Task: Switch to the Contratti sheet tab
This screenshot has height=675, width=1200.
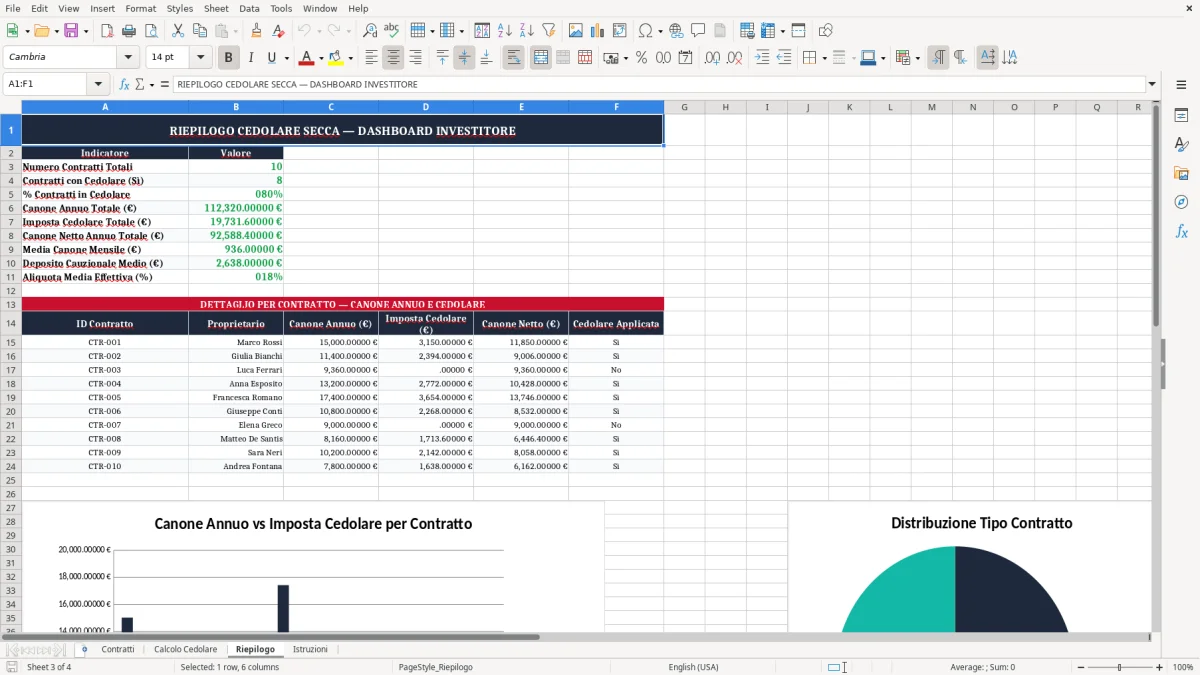Action: [x=118, y=650]
